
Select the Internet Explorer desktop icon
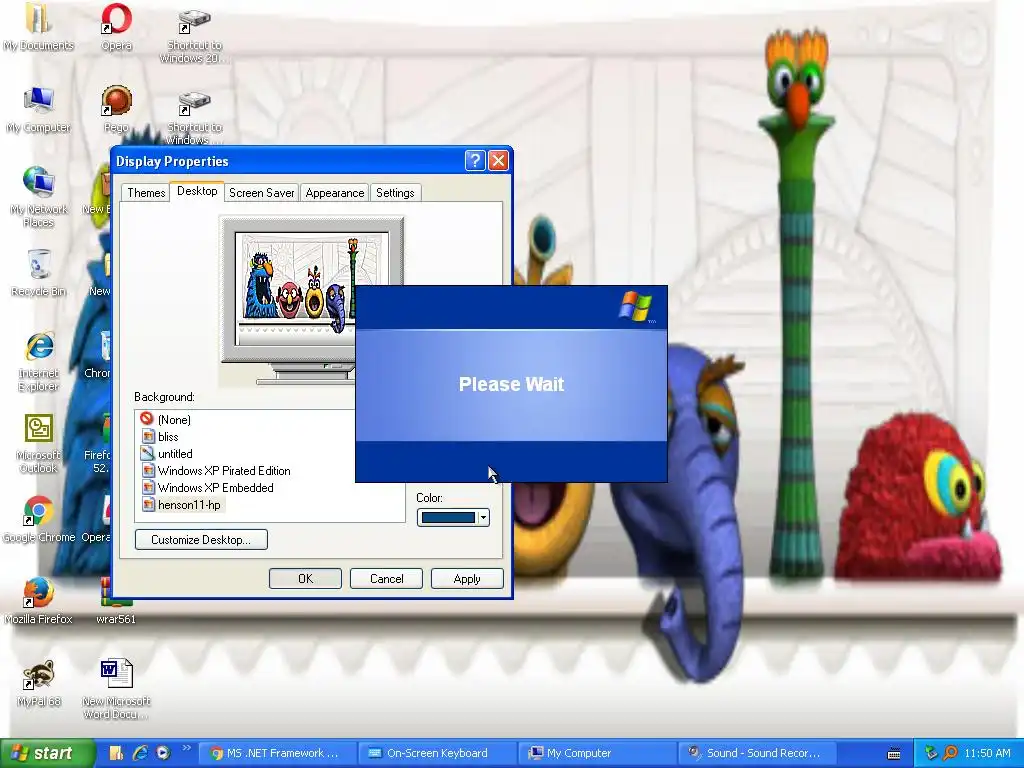(x=38, y=361)
